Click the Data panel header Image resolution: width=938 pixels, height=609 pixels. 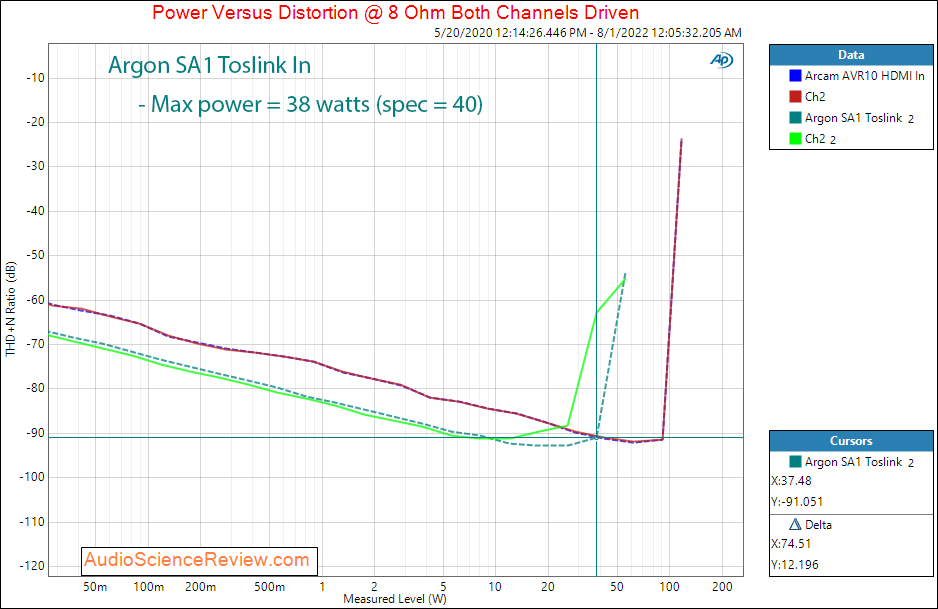851,55
